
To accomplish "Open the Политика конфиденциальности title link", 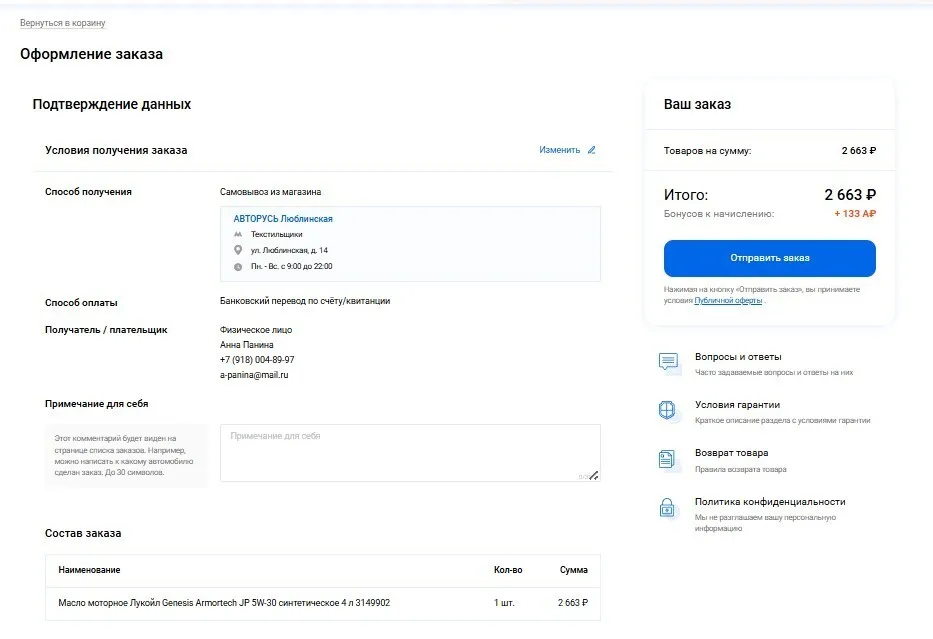I will click(x=770, y=502).
